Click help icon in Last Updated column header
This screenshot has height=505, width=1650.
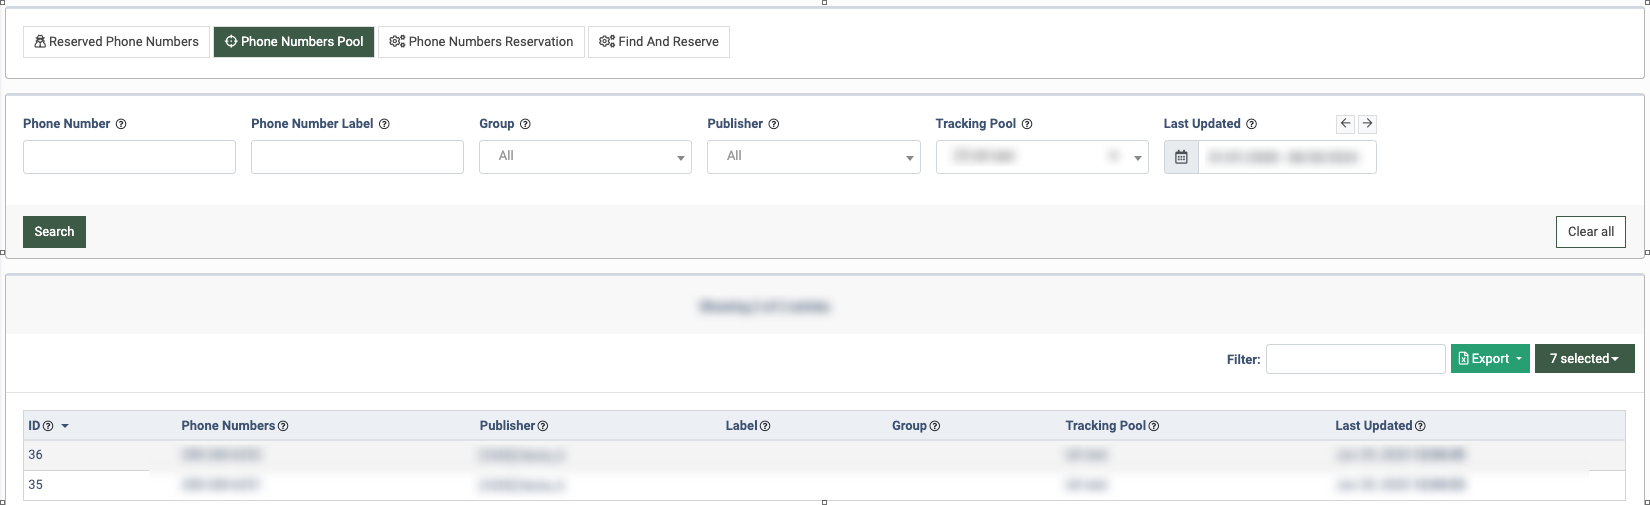(x=1420, y=426)
